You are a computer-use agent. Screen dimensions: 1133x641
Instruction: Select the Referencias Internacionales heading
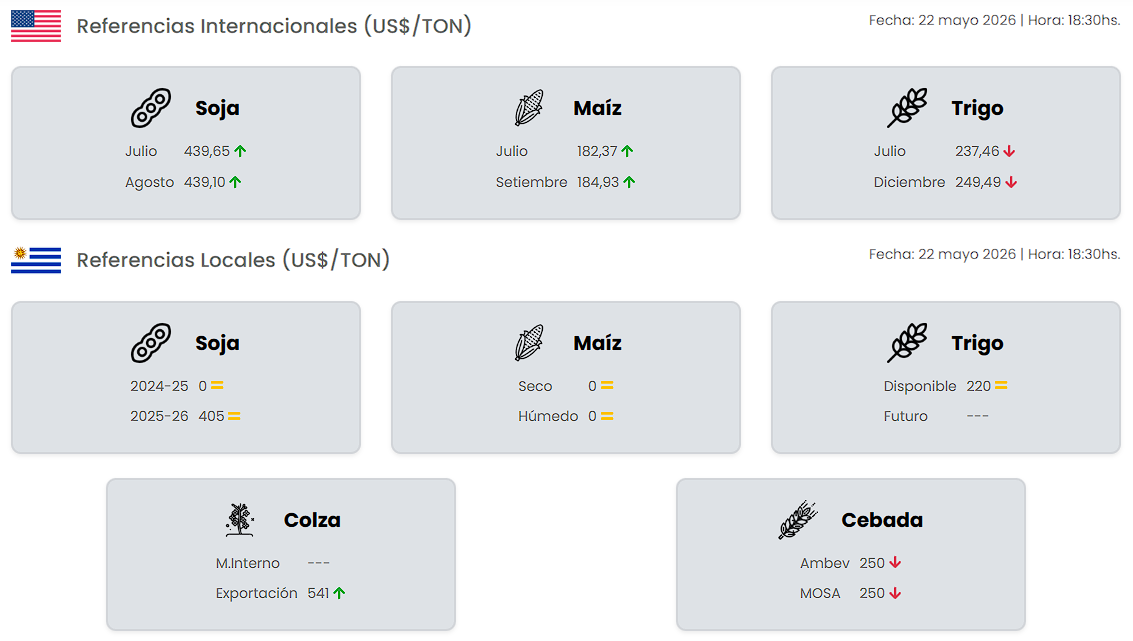(x=274, y=26)
